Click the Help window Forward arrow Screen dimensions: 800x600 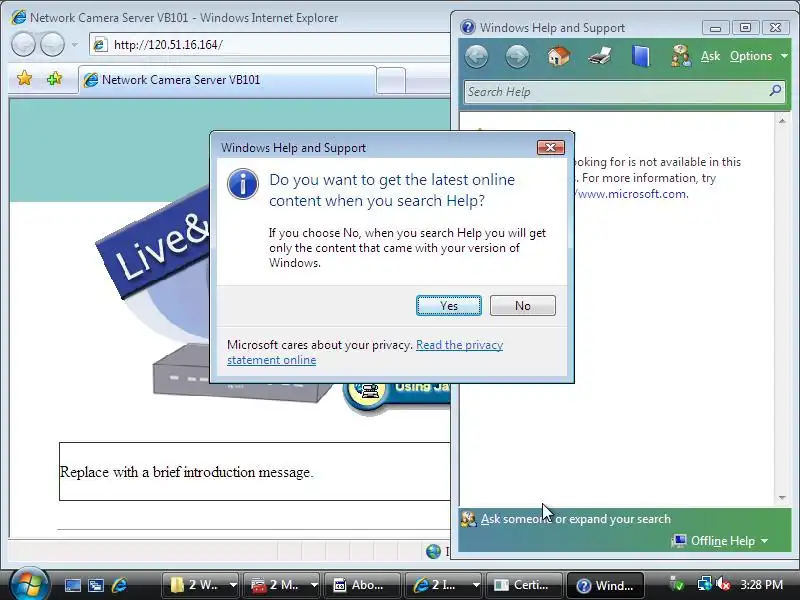click(x=517, y=56)
